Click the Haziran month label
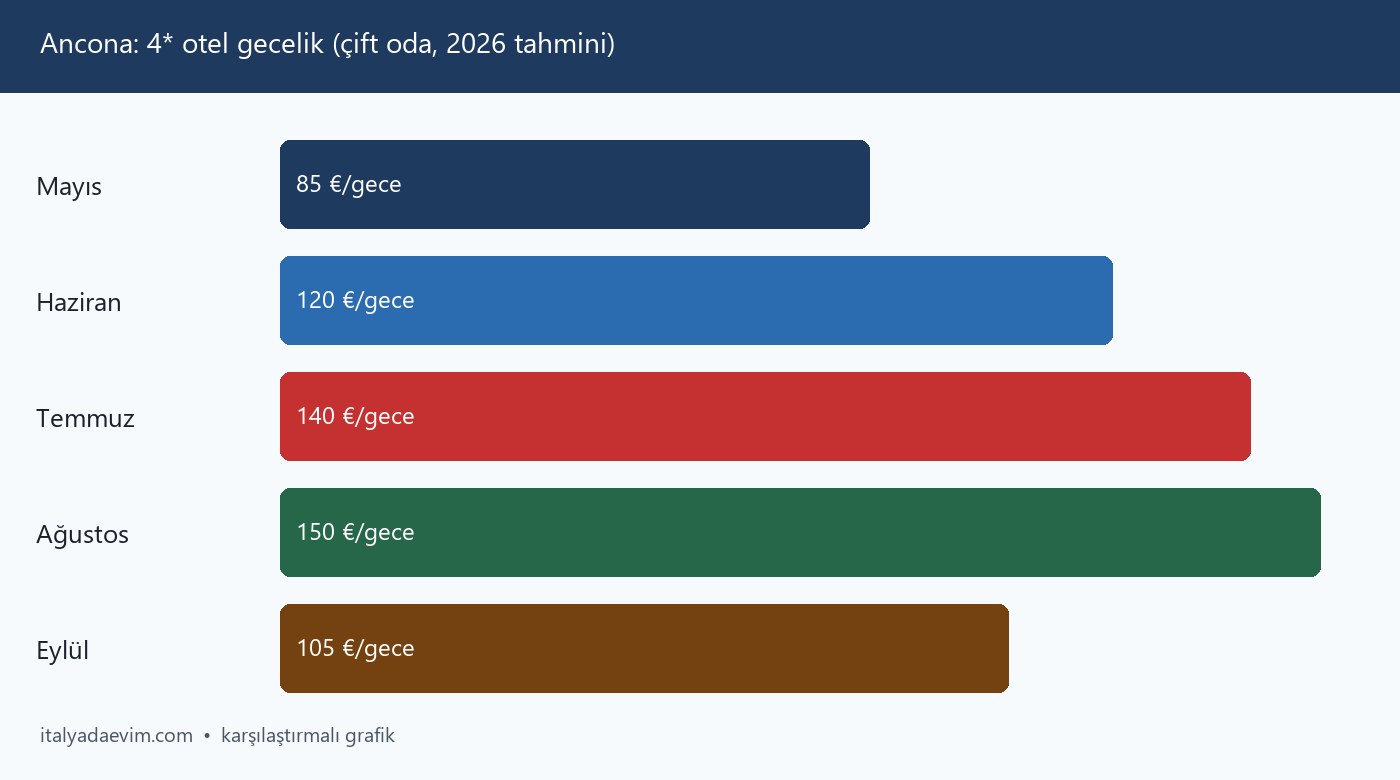1400x780 pixels. point(79,302)
